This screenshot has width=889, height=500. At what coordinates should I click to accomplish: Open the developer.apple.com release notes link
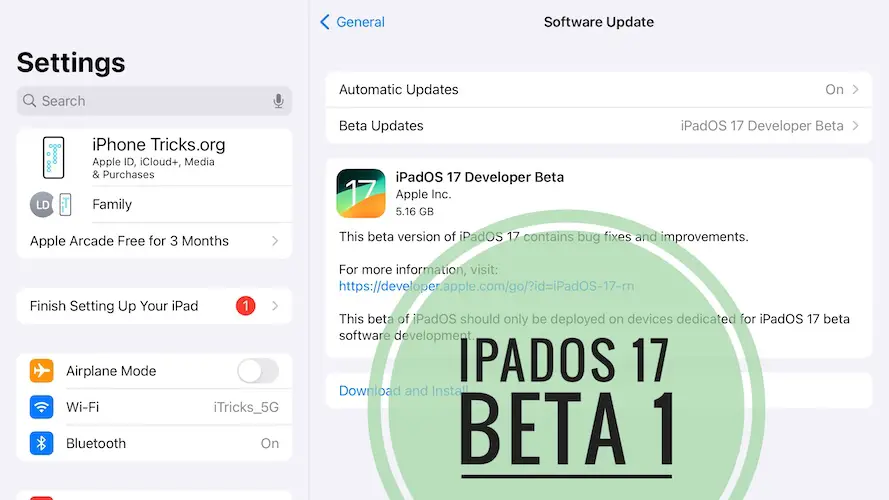pyautogui.click(x=486, y=286)
